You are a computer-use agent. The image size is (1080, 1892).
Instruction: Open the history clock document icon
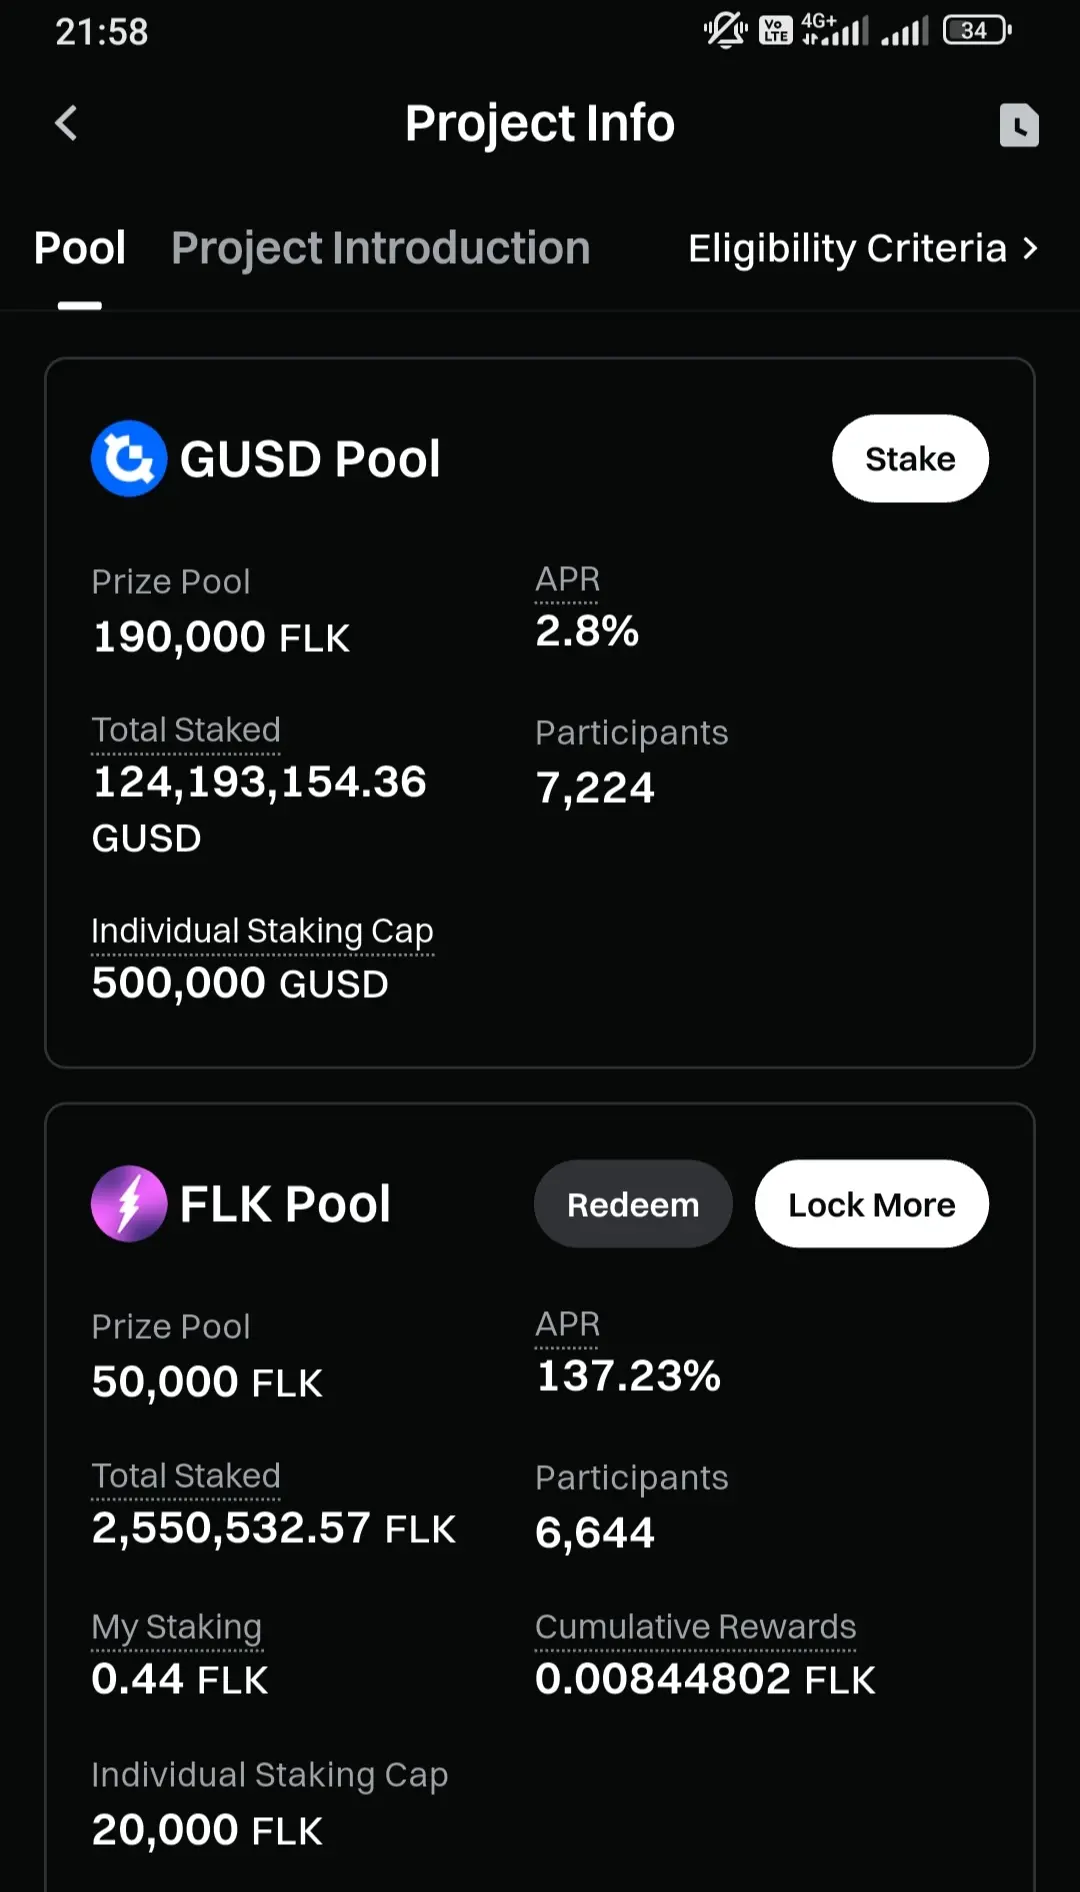coord(1018,125)
